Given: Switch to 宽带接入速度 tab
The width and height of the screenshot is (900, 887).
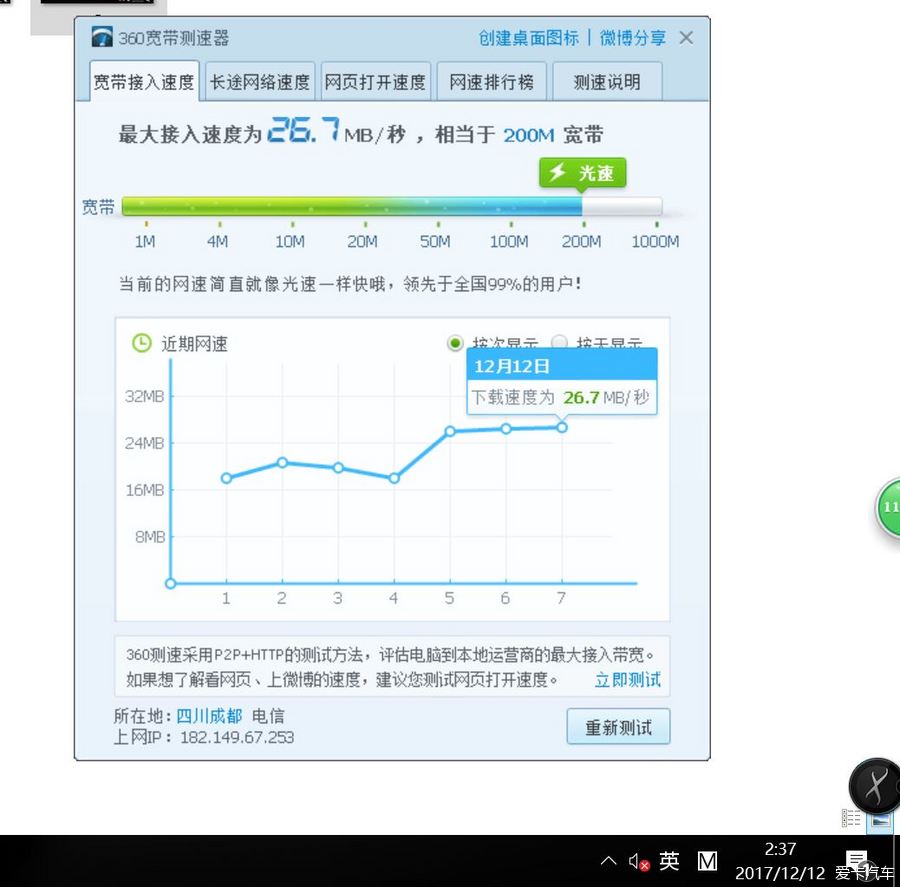Looking at the screenshot, I should pos(144,82).
